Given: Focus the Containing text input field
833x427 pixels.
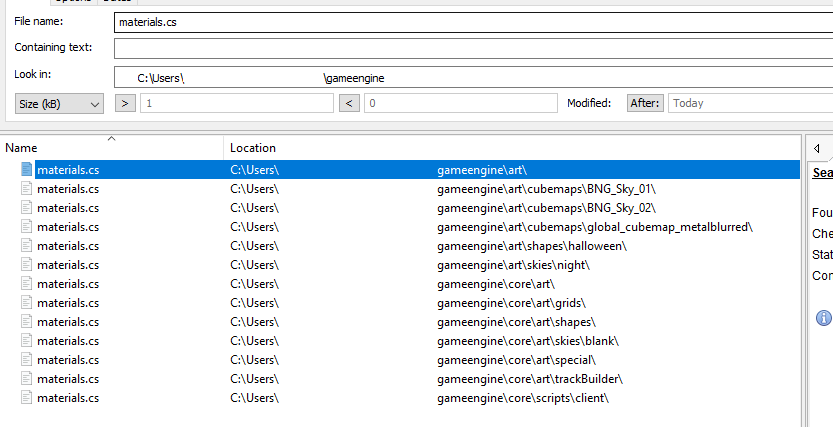Looking at the screenshot, I should tap(473, 48).
